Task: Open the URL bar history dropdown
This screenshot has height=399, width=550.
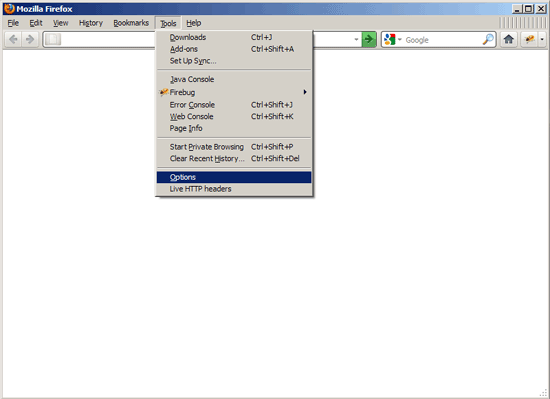Action: (x=356, y=39)
